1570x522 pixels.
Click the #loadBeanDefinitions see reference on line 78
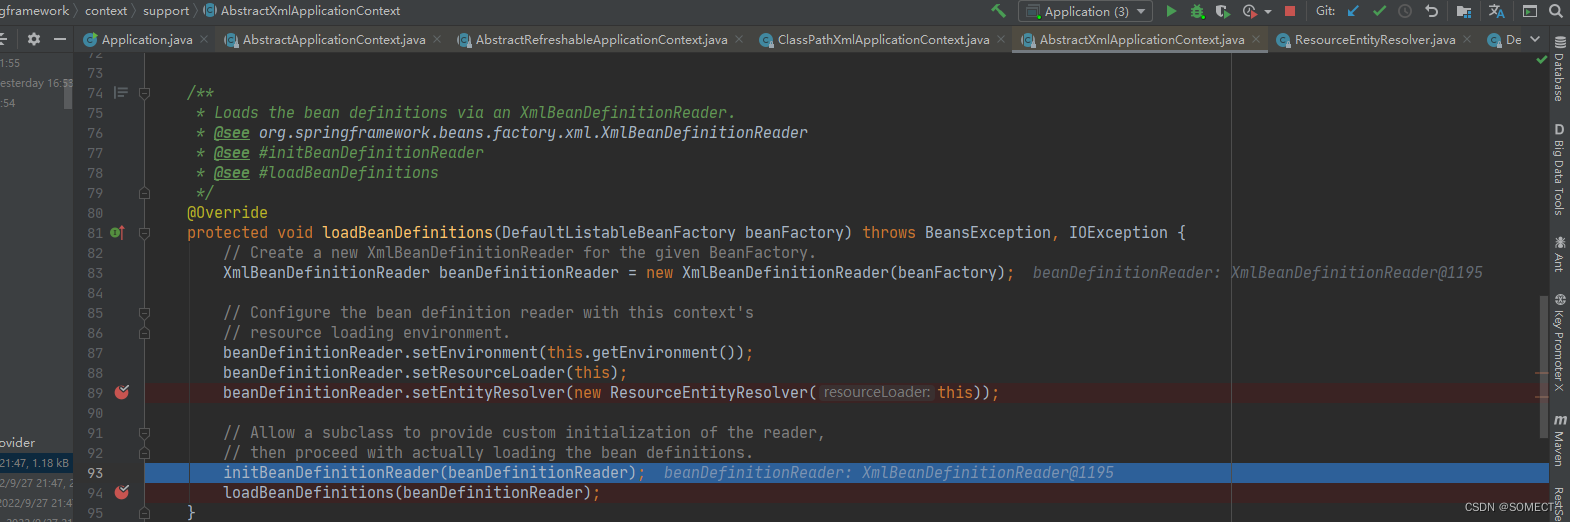[348, 173]
